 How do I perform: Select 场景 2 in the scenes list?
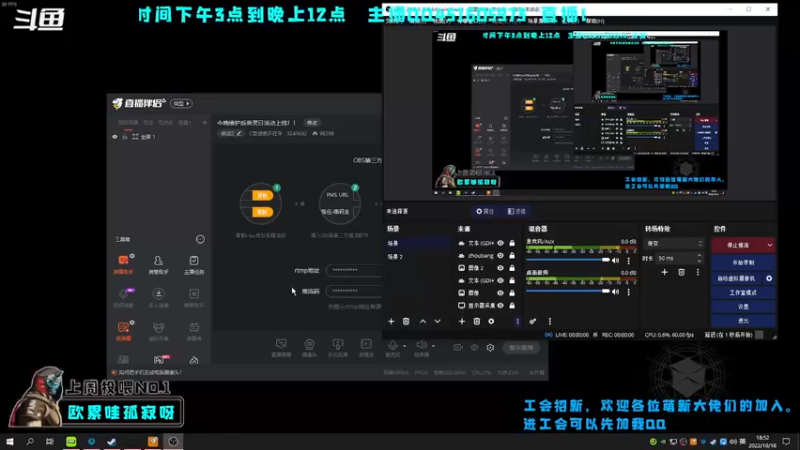(418, 257)
